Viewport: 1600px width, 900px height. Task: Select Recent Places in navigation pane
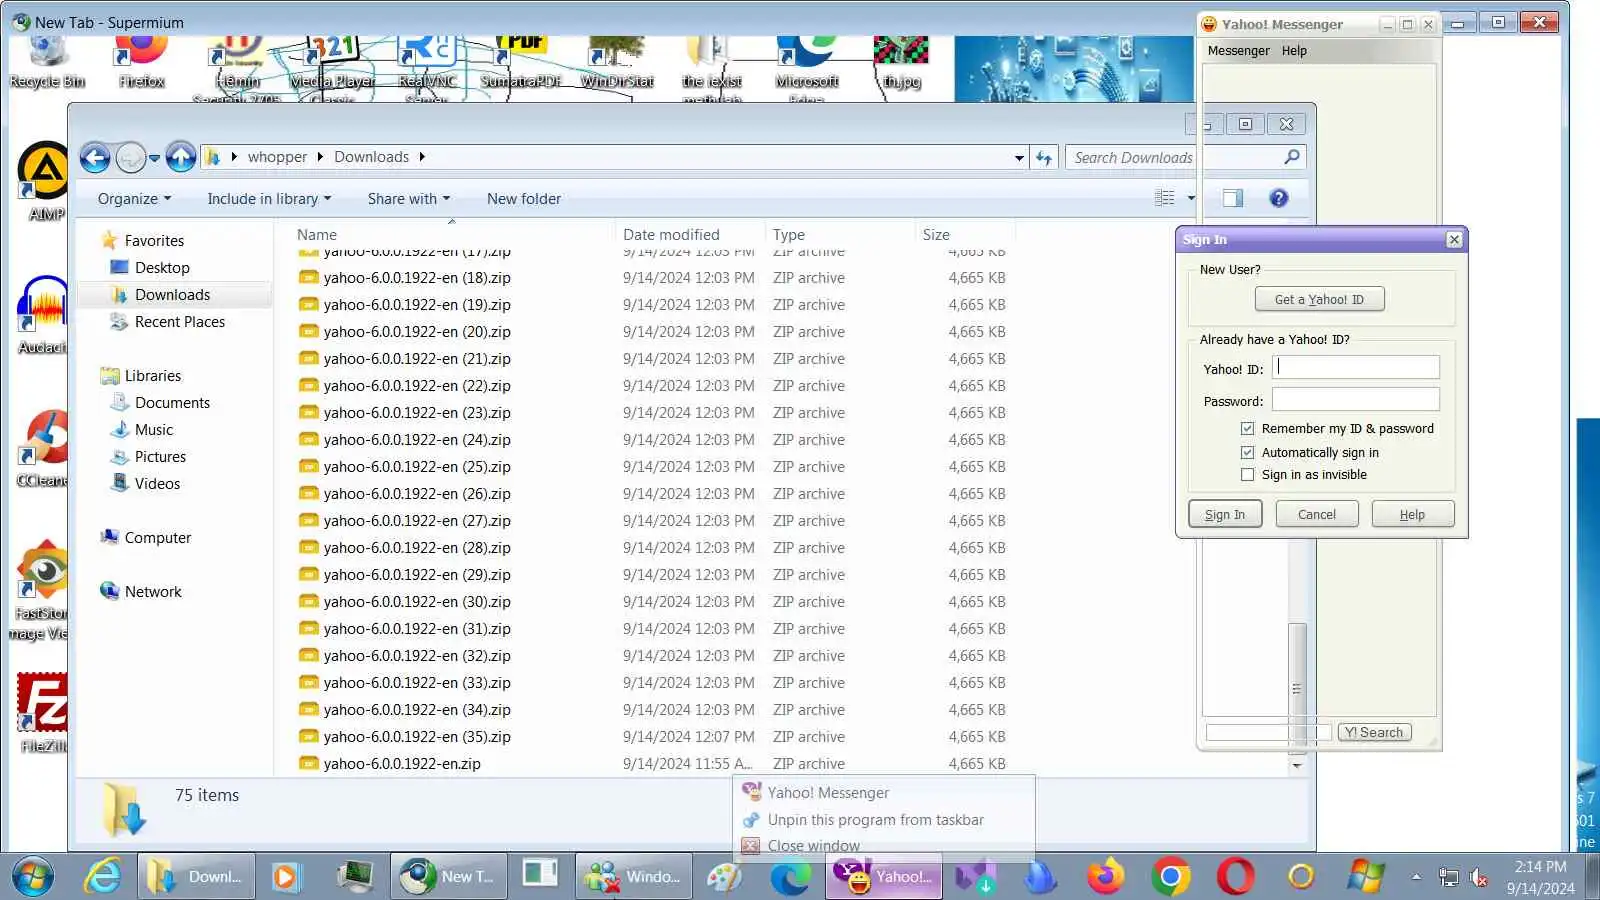(x=180, y=321)
